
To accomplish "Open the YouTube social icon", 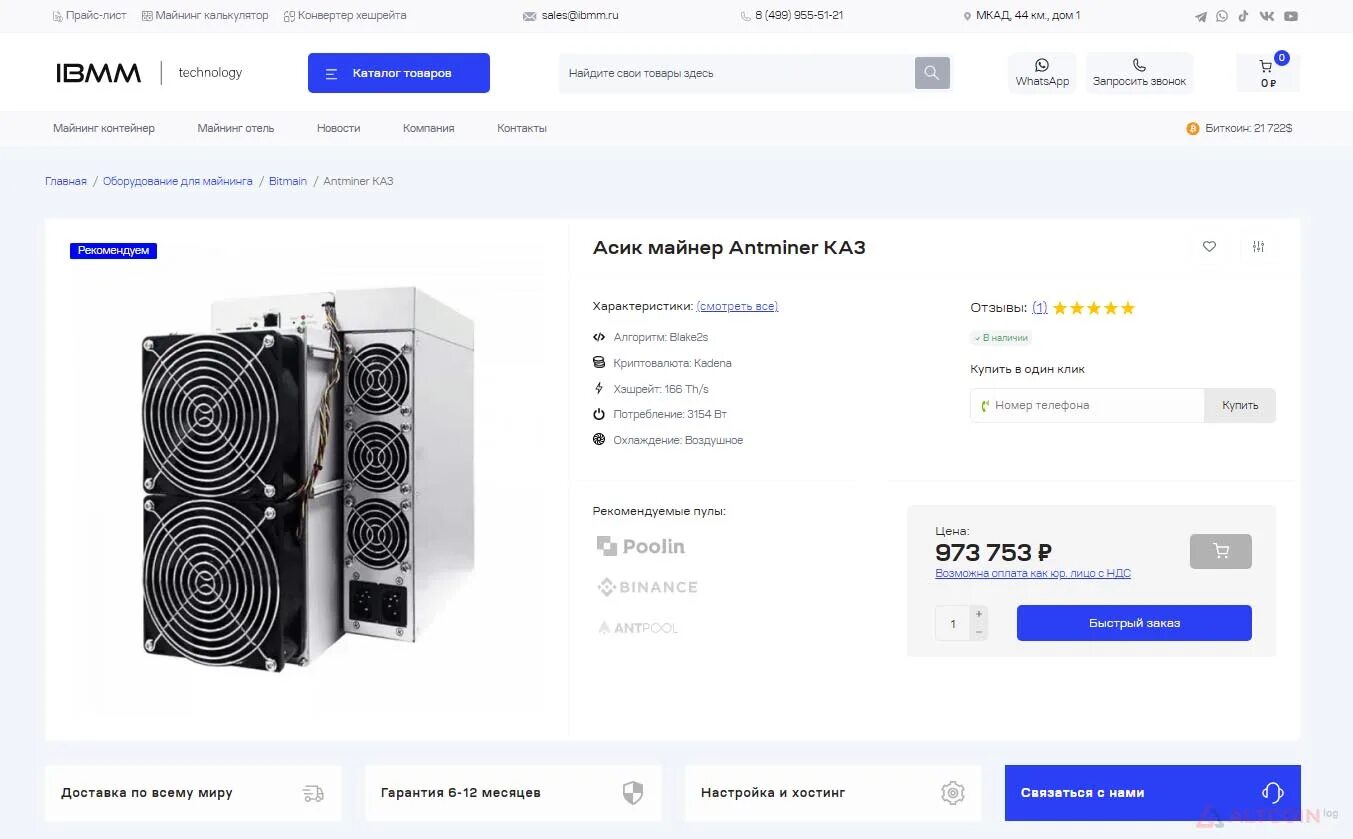I will (x=1291, y=16).
